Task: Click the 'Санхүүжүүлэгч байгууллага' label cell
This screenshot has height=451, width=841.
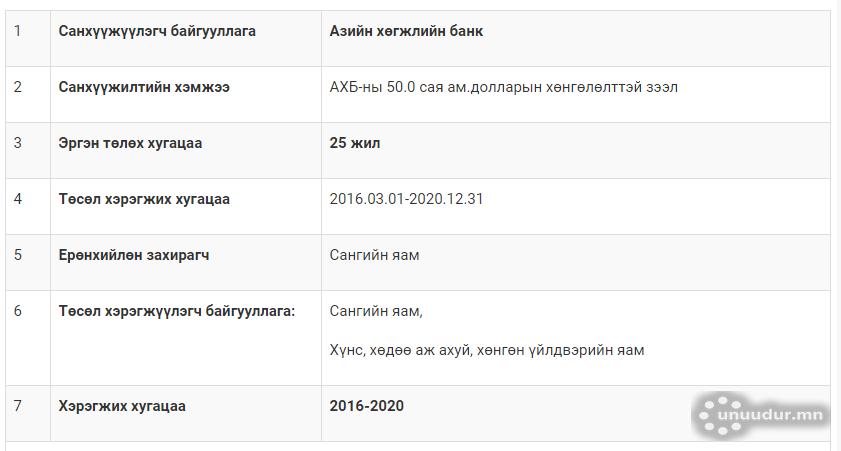Action: 157,31
